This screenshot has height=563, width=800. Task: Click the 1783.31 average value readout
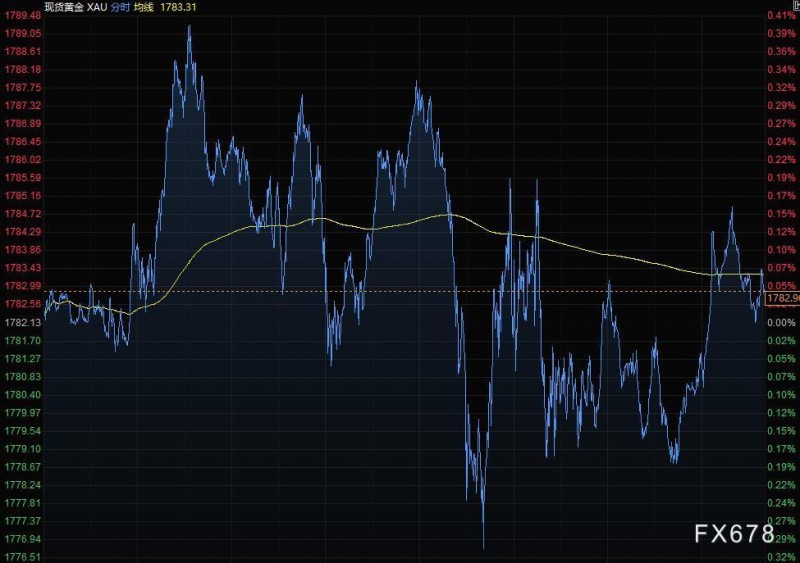[178, 7]
